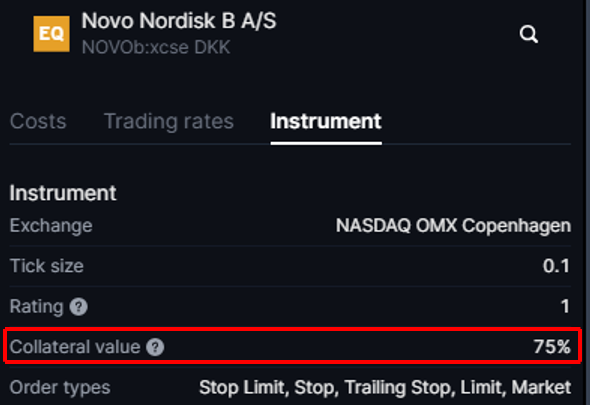The width and height of the screenshot is (590, 405).
Task: Click the 0.1 tick size value
Action: coord(557,266)
